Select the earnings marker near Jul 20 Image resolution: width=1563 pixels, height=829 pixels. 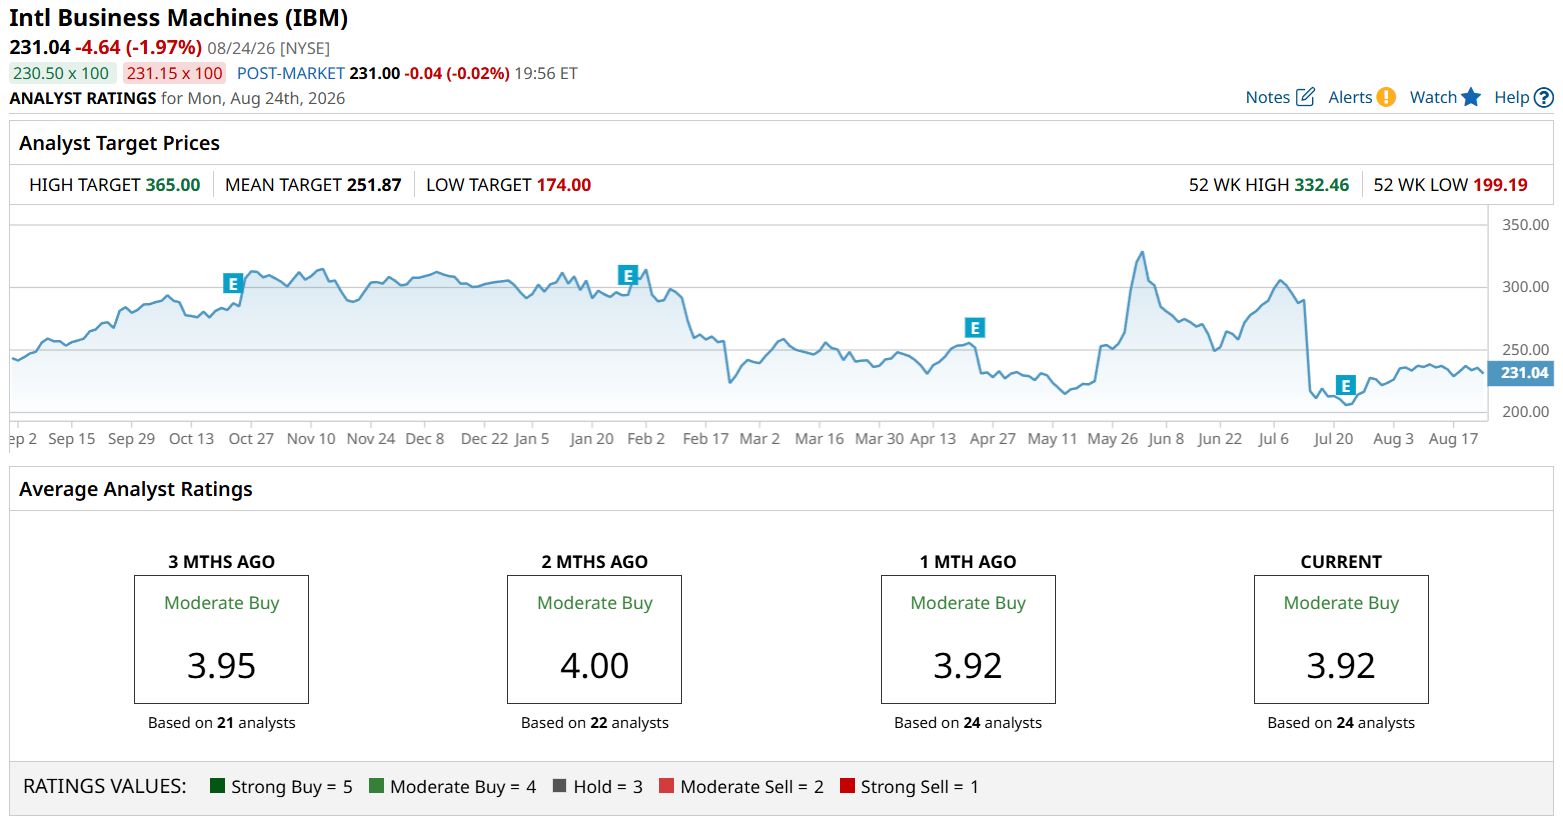1346,386
